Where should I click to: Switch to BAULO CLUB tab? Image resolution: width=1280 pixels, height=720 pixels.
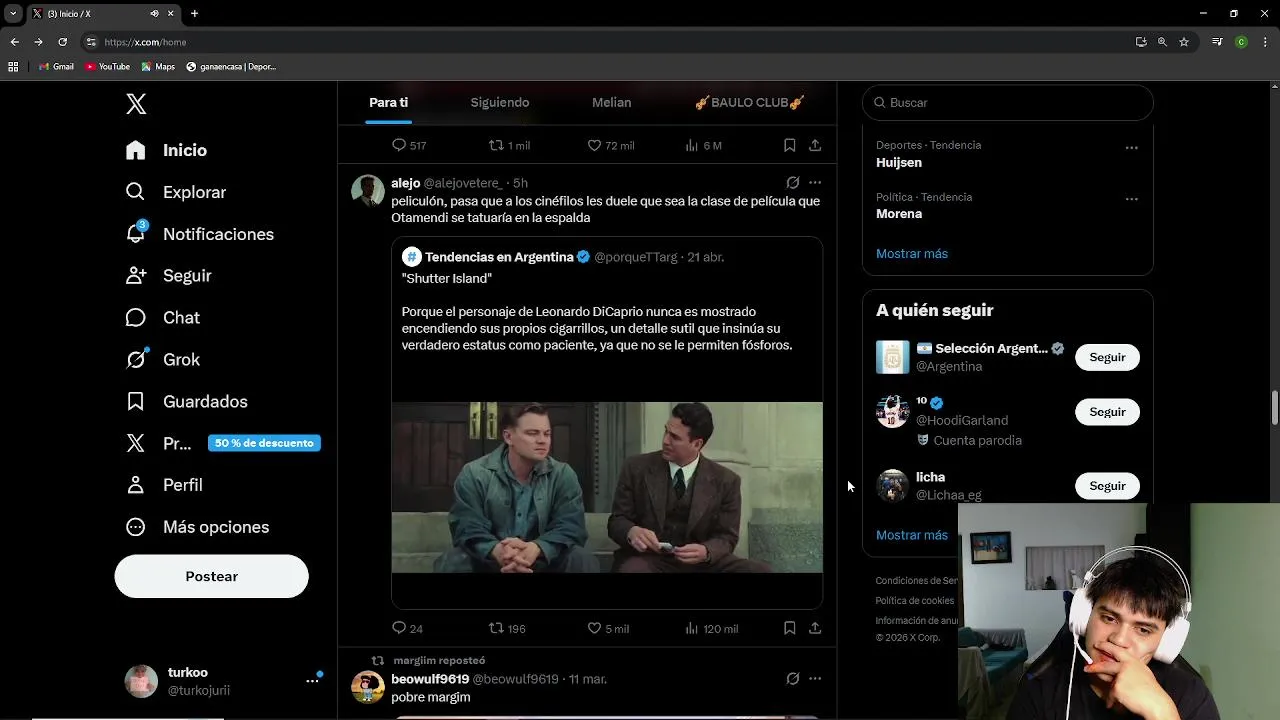(x=750, y=102)
